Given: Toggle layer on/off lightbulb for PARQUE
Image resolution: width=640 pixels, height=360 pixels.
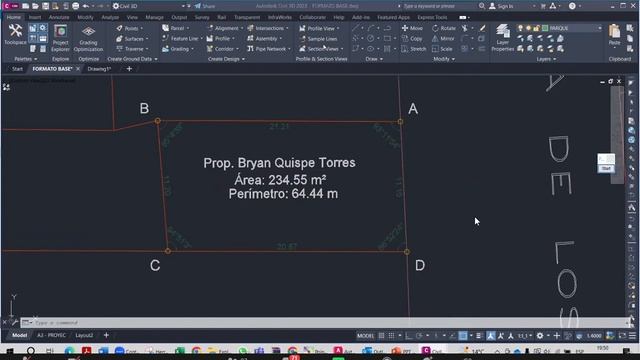Looking at the screenshot, I should pos(520,28).
